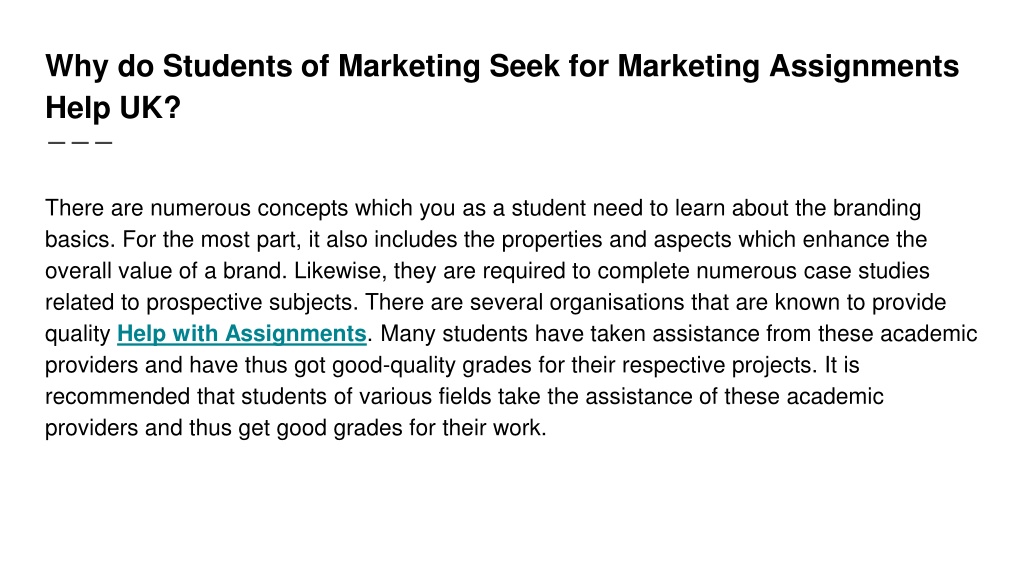Click the slide title starting "Why do Students"
1024x576 pixels.
click(502, 87)
